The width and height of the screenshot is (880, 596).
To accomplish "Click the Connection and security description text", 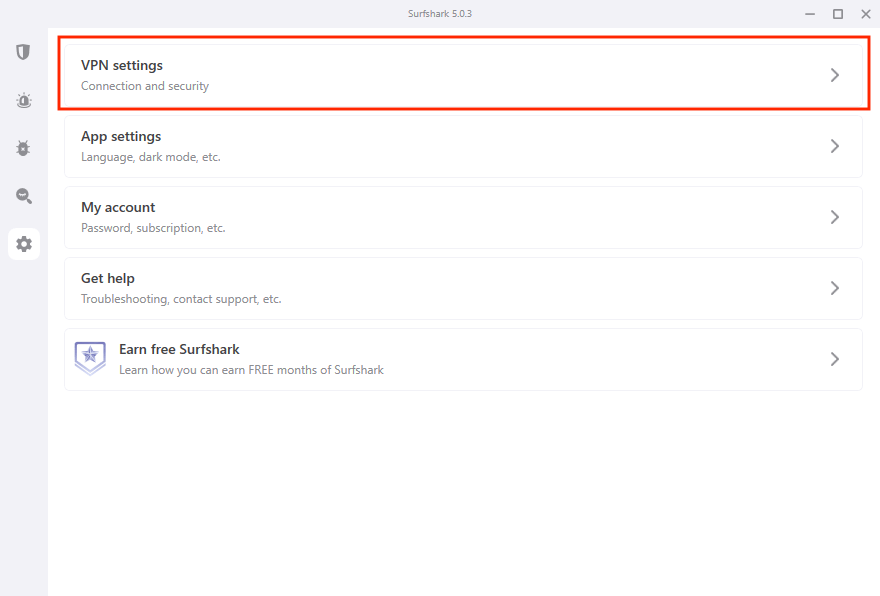I will (x=146, y=86).
